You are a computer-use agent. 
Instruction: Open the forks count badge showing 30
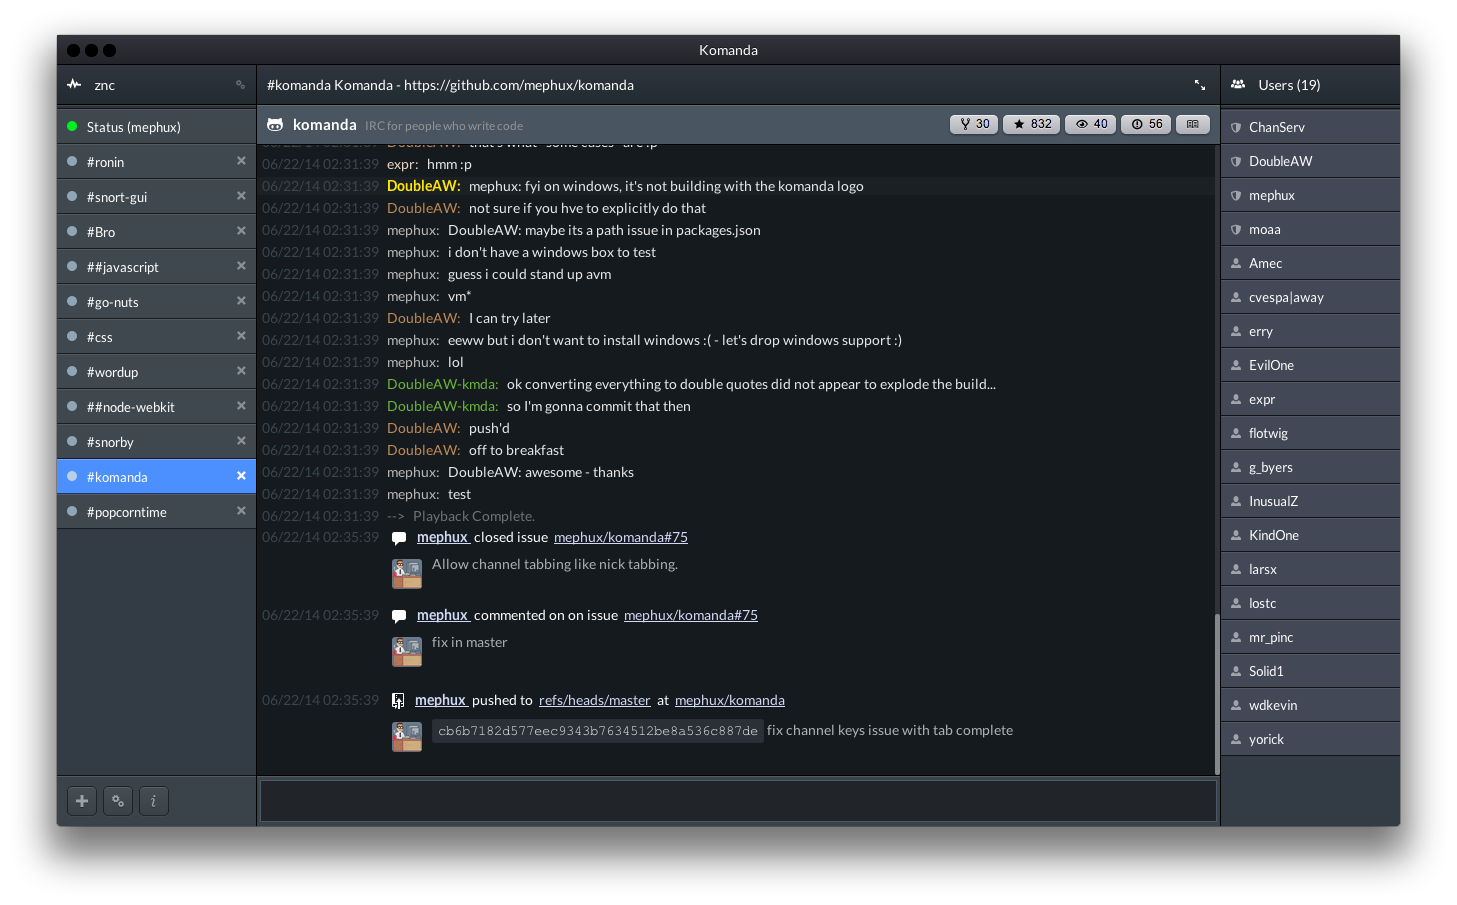[x=974, y=124]
